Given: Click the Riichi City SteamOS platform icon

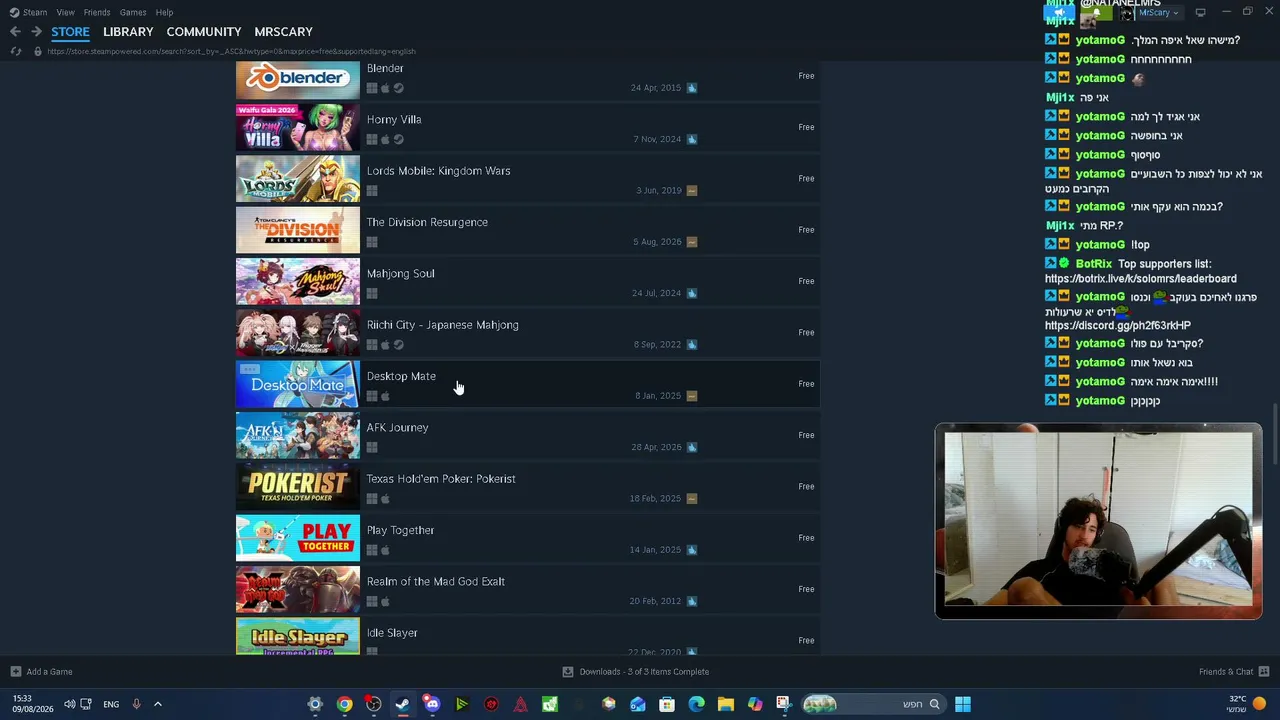Looking at the screenshot, I should 398,345.
